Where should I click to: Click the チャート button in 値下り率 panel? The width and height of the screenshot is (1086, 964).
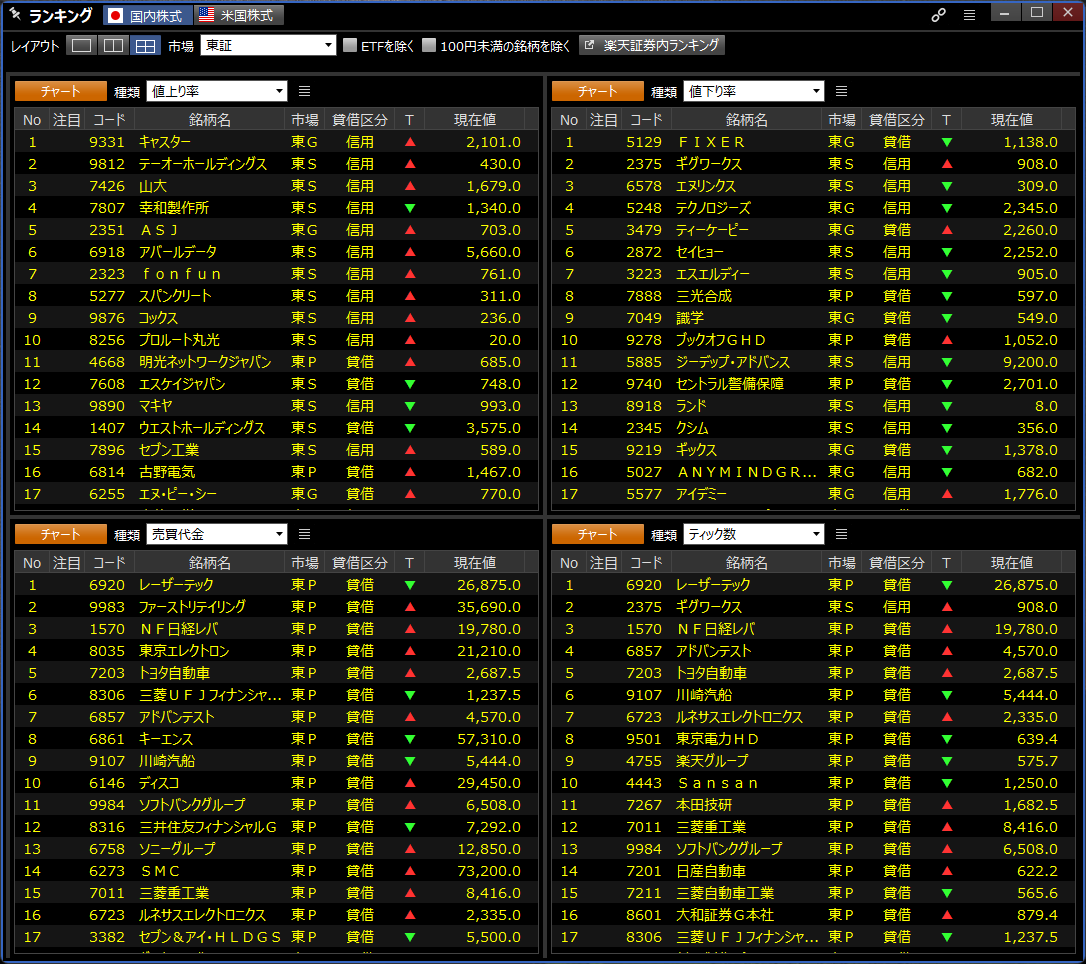[598, 91]
